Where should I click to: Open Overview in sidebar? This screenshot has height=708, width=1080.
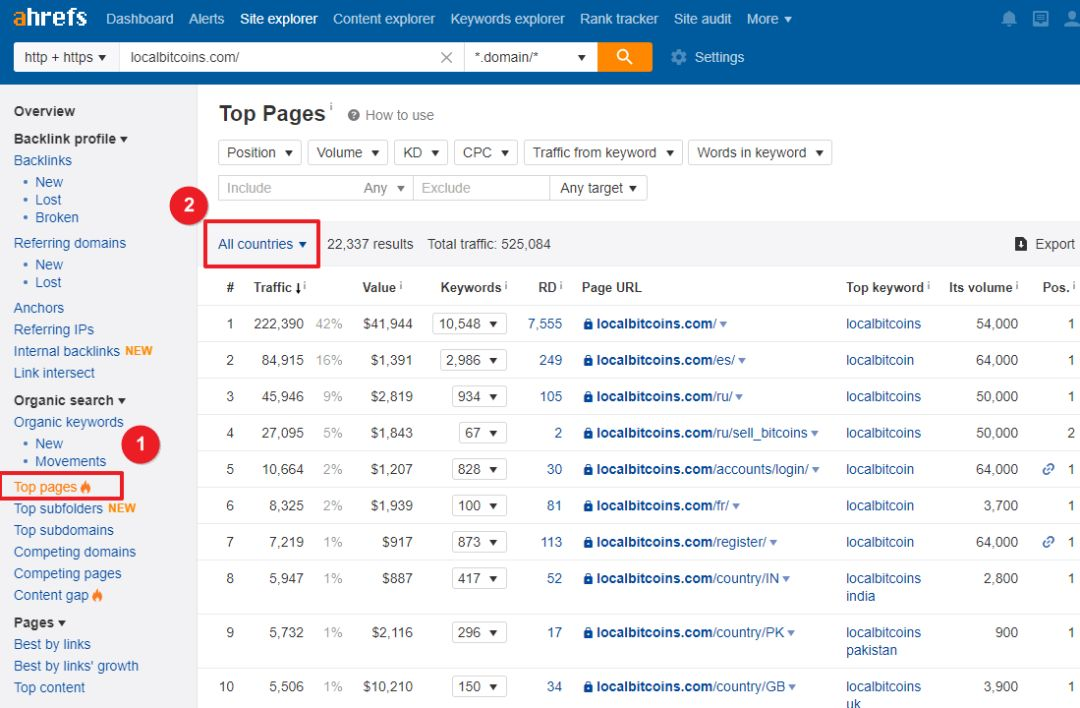(x=44, y=111)
